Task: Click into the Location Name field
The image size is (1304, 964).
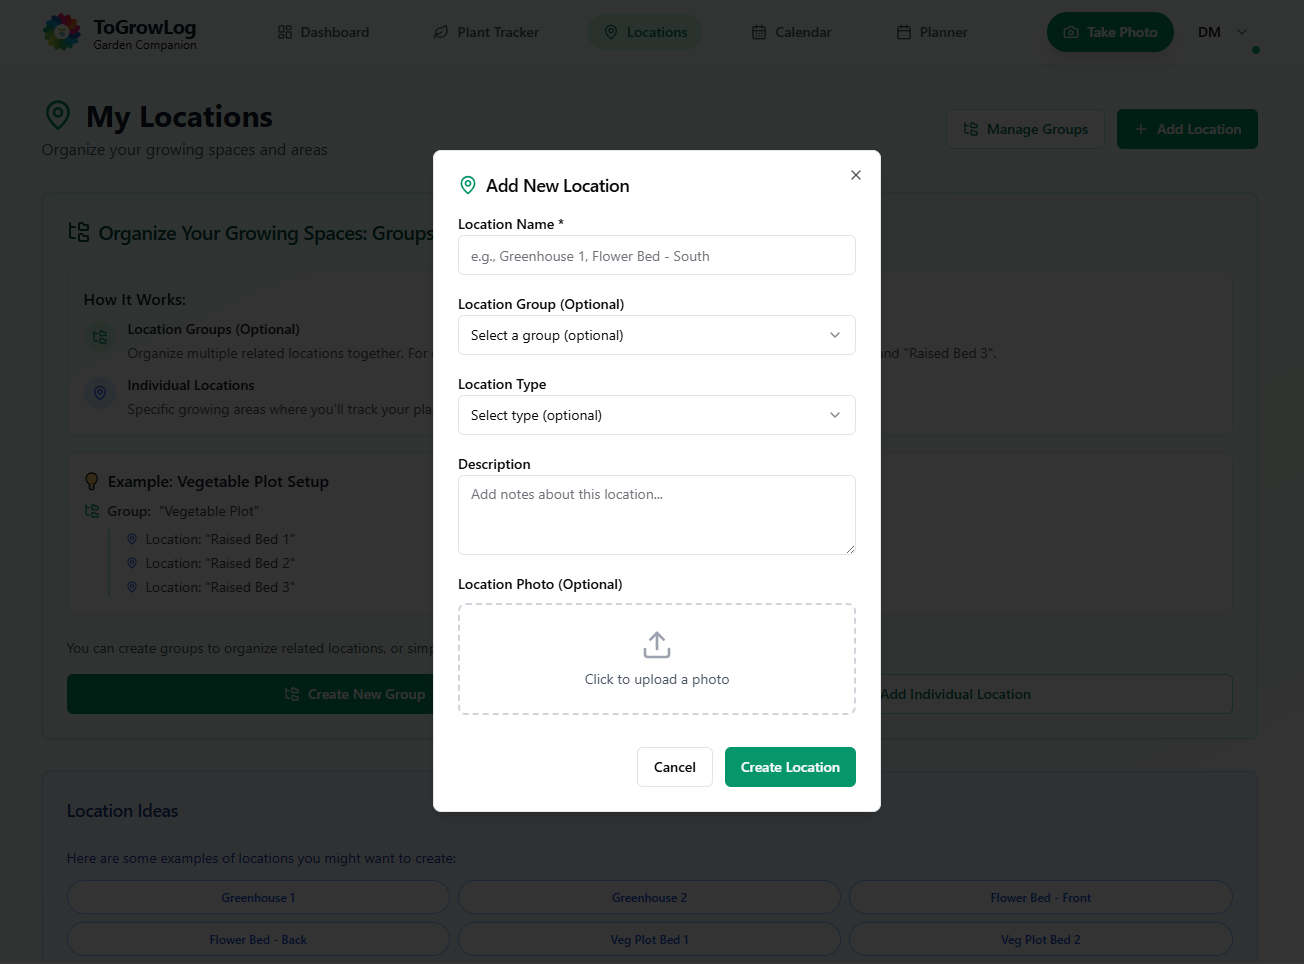Action: coord(656,255)
